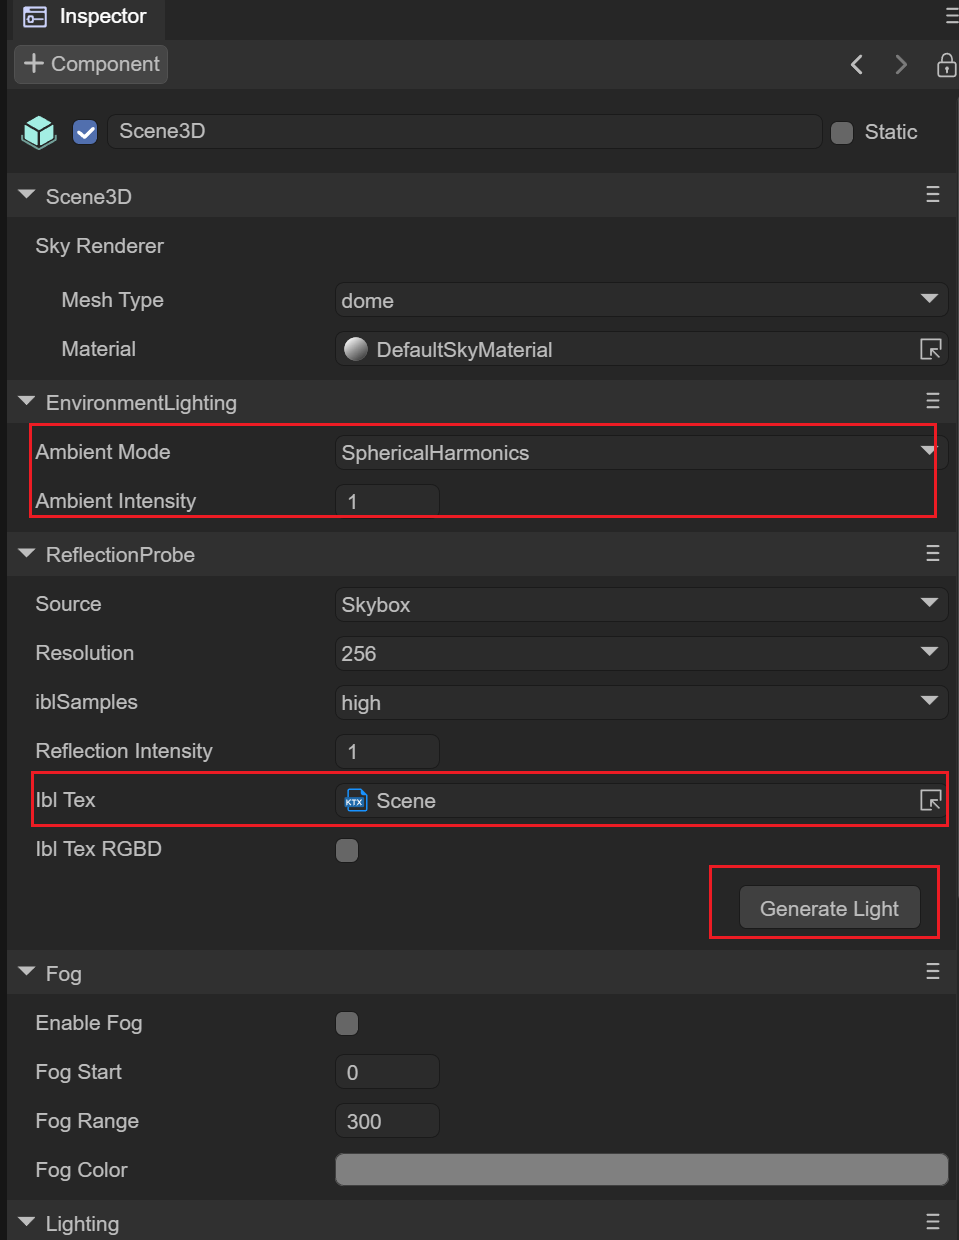The image size is (959, 1240).
Task: Open the ReflectionProbe section menu icon
Action: tap(932, 554)
